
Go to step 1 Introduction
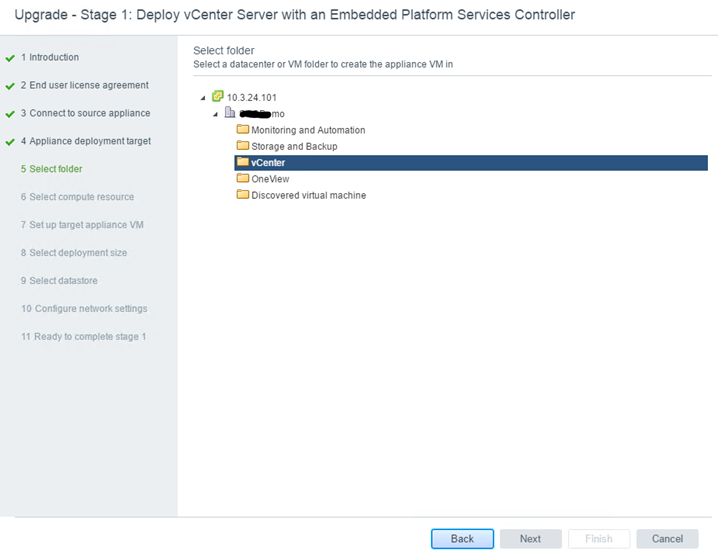(x=49, y=57)
